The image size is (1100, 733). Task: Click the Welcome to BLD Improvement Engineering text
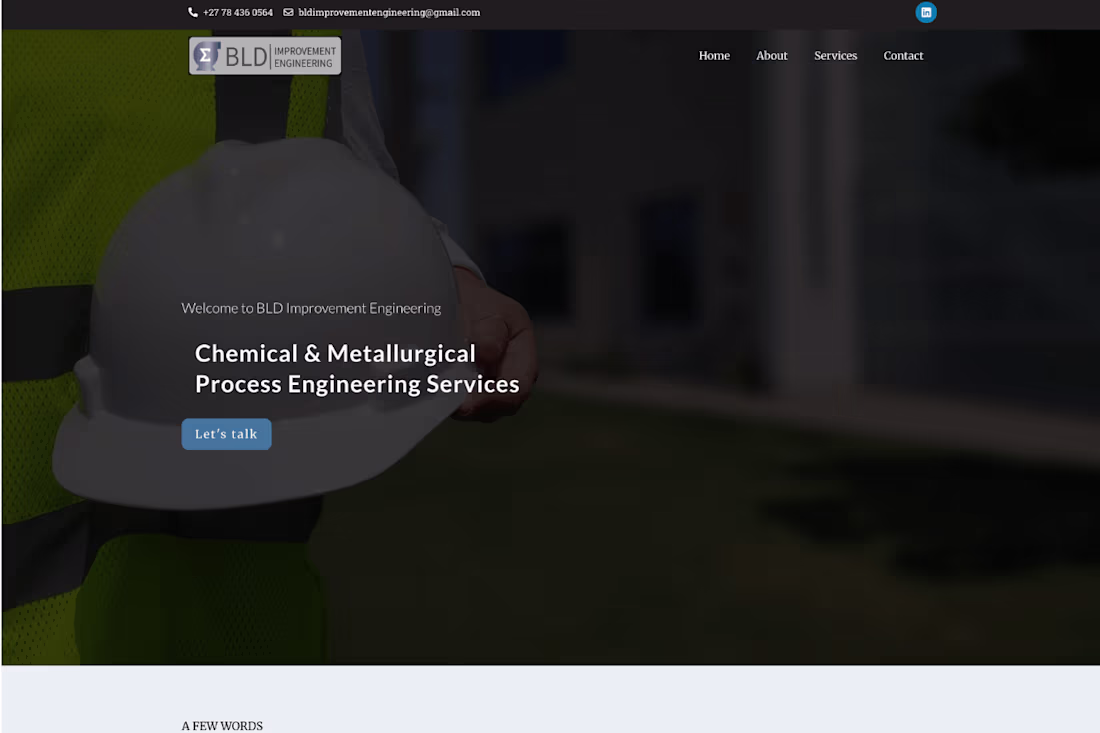311,308
